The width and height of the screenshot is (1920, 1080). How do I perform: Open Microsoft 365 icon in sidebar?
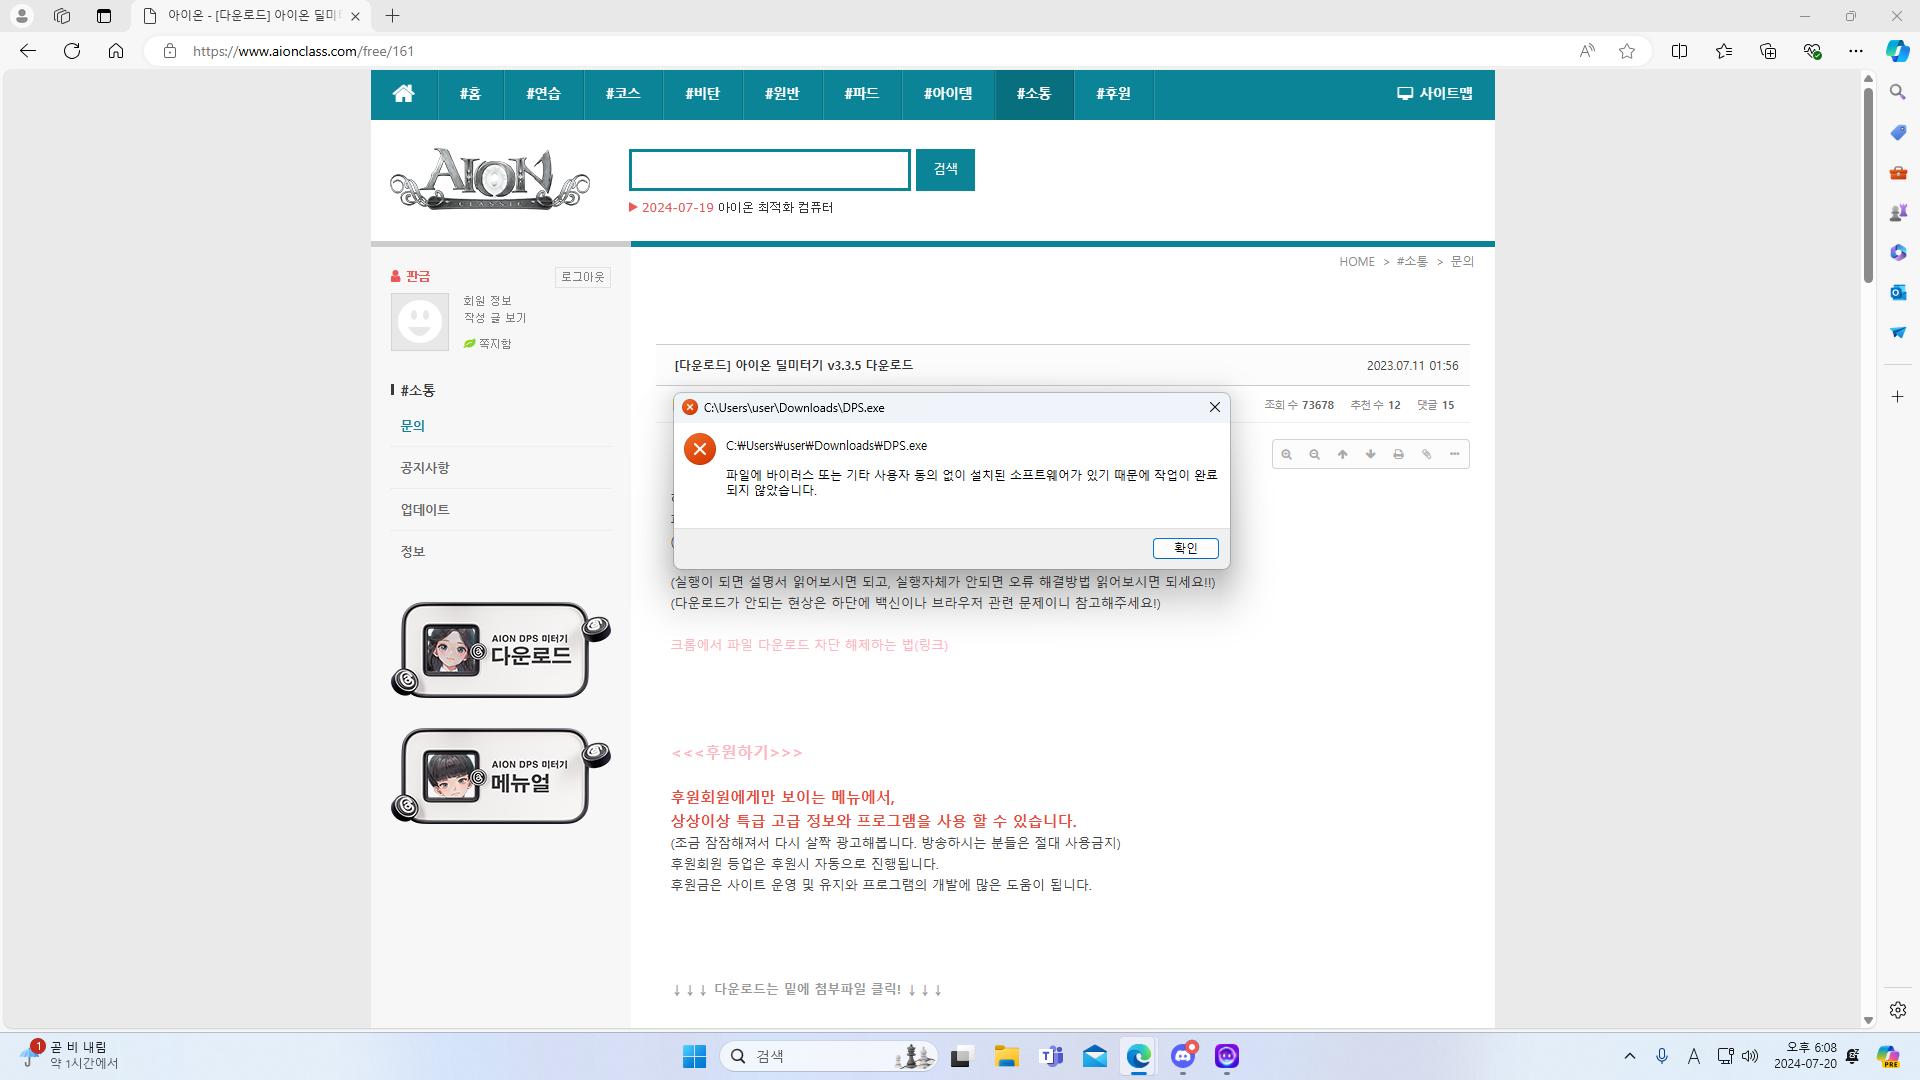1898,252
